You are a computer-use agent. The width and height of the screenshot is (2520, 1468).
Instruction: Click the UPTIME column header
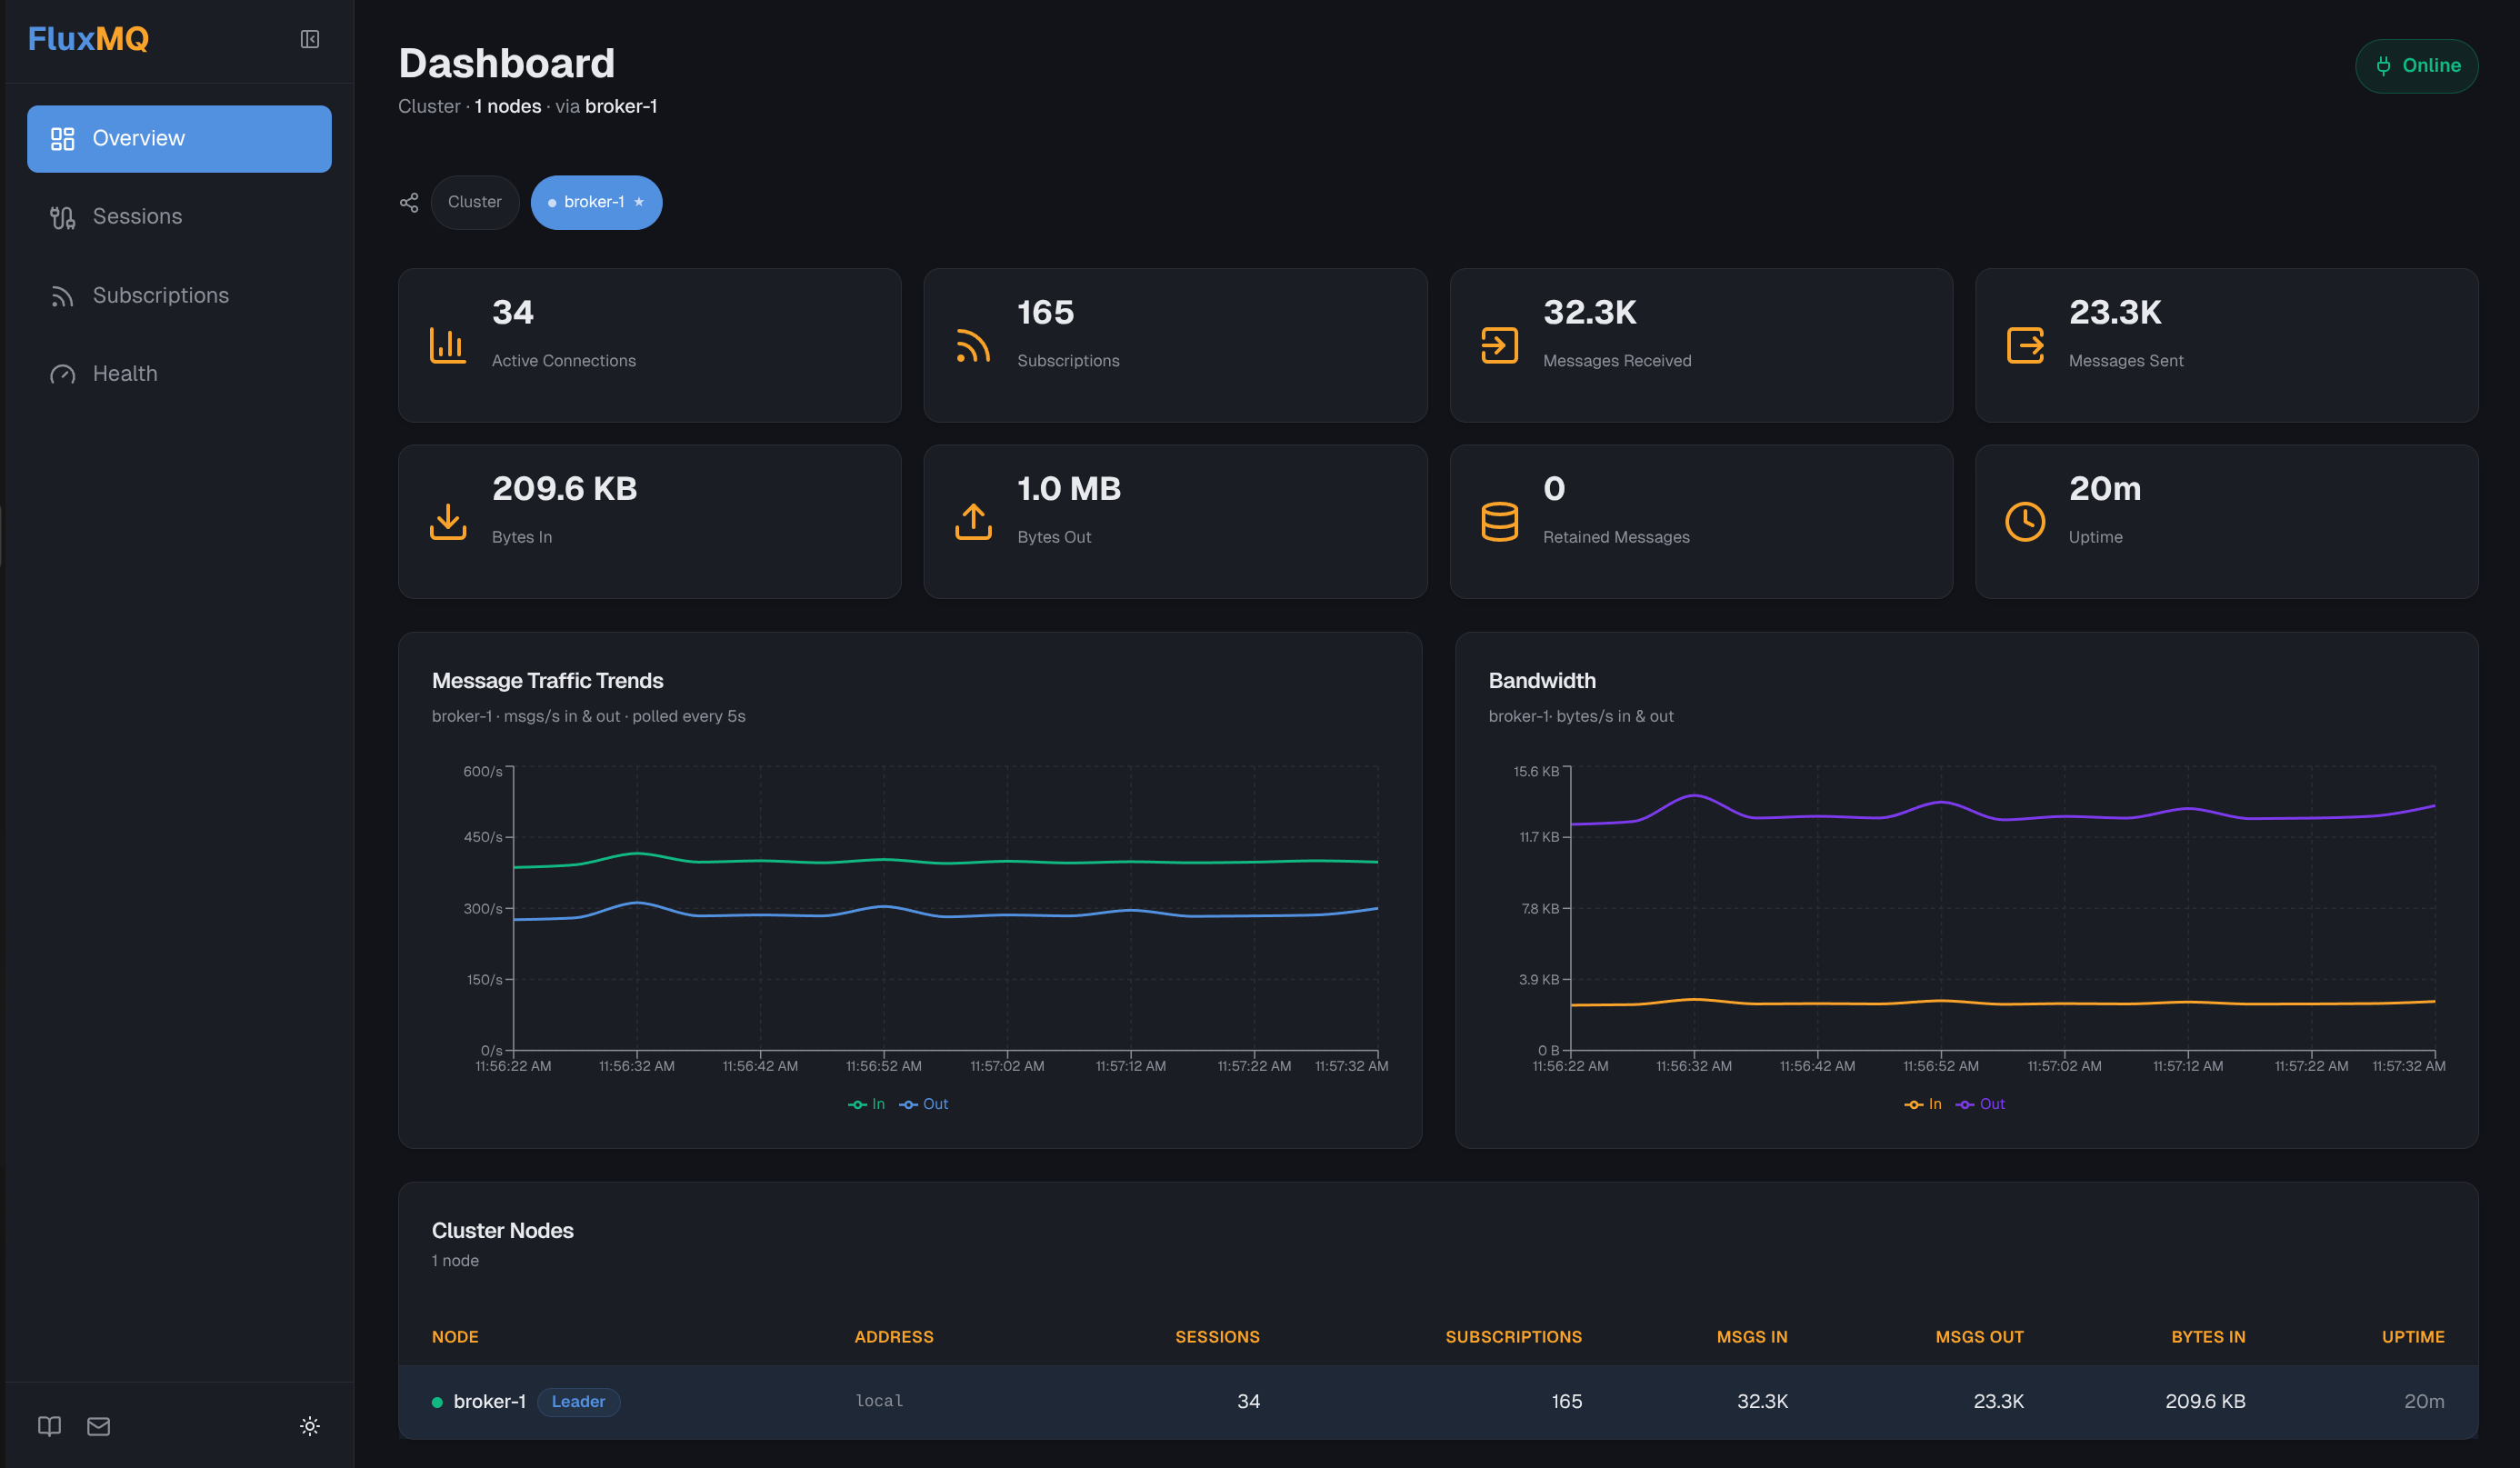tap(2413, 1337)
